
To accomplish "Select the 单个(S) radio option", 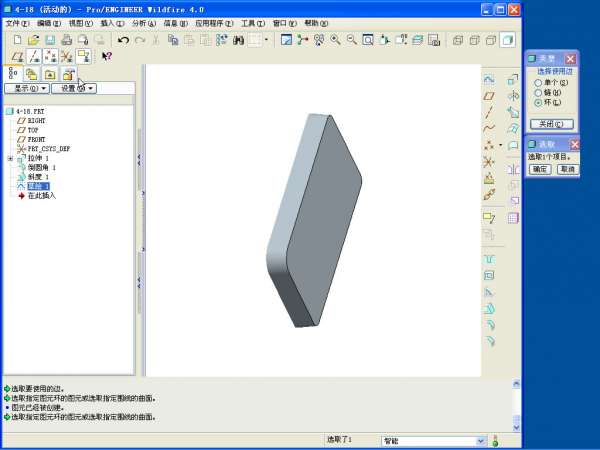I will click(538, 83).
